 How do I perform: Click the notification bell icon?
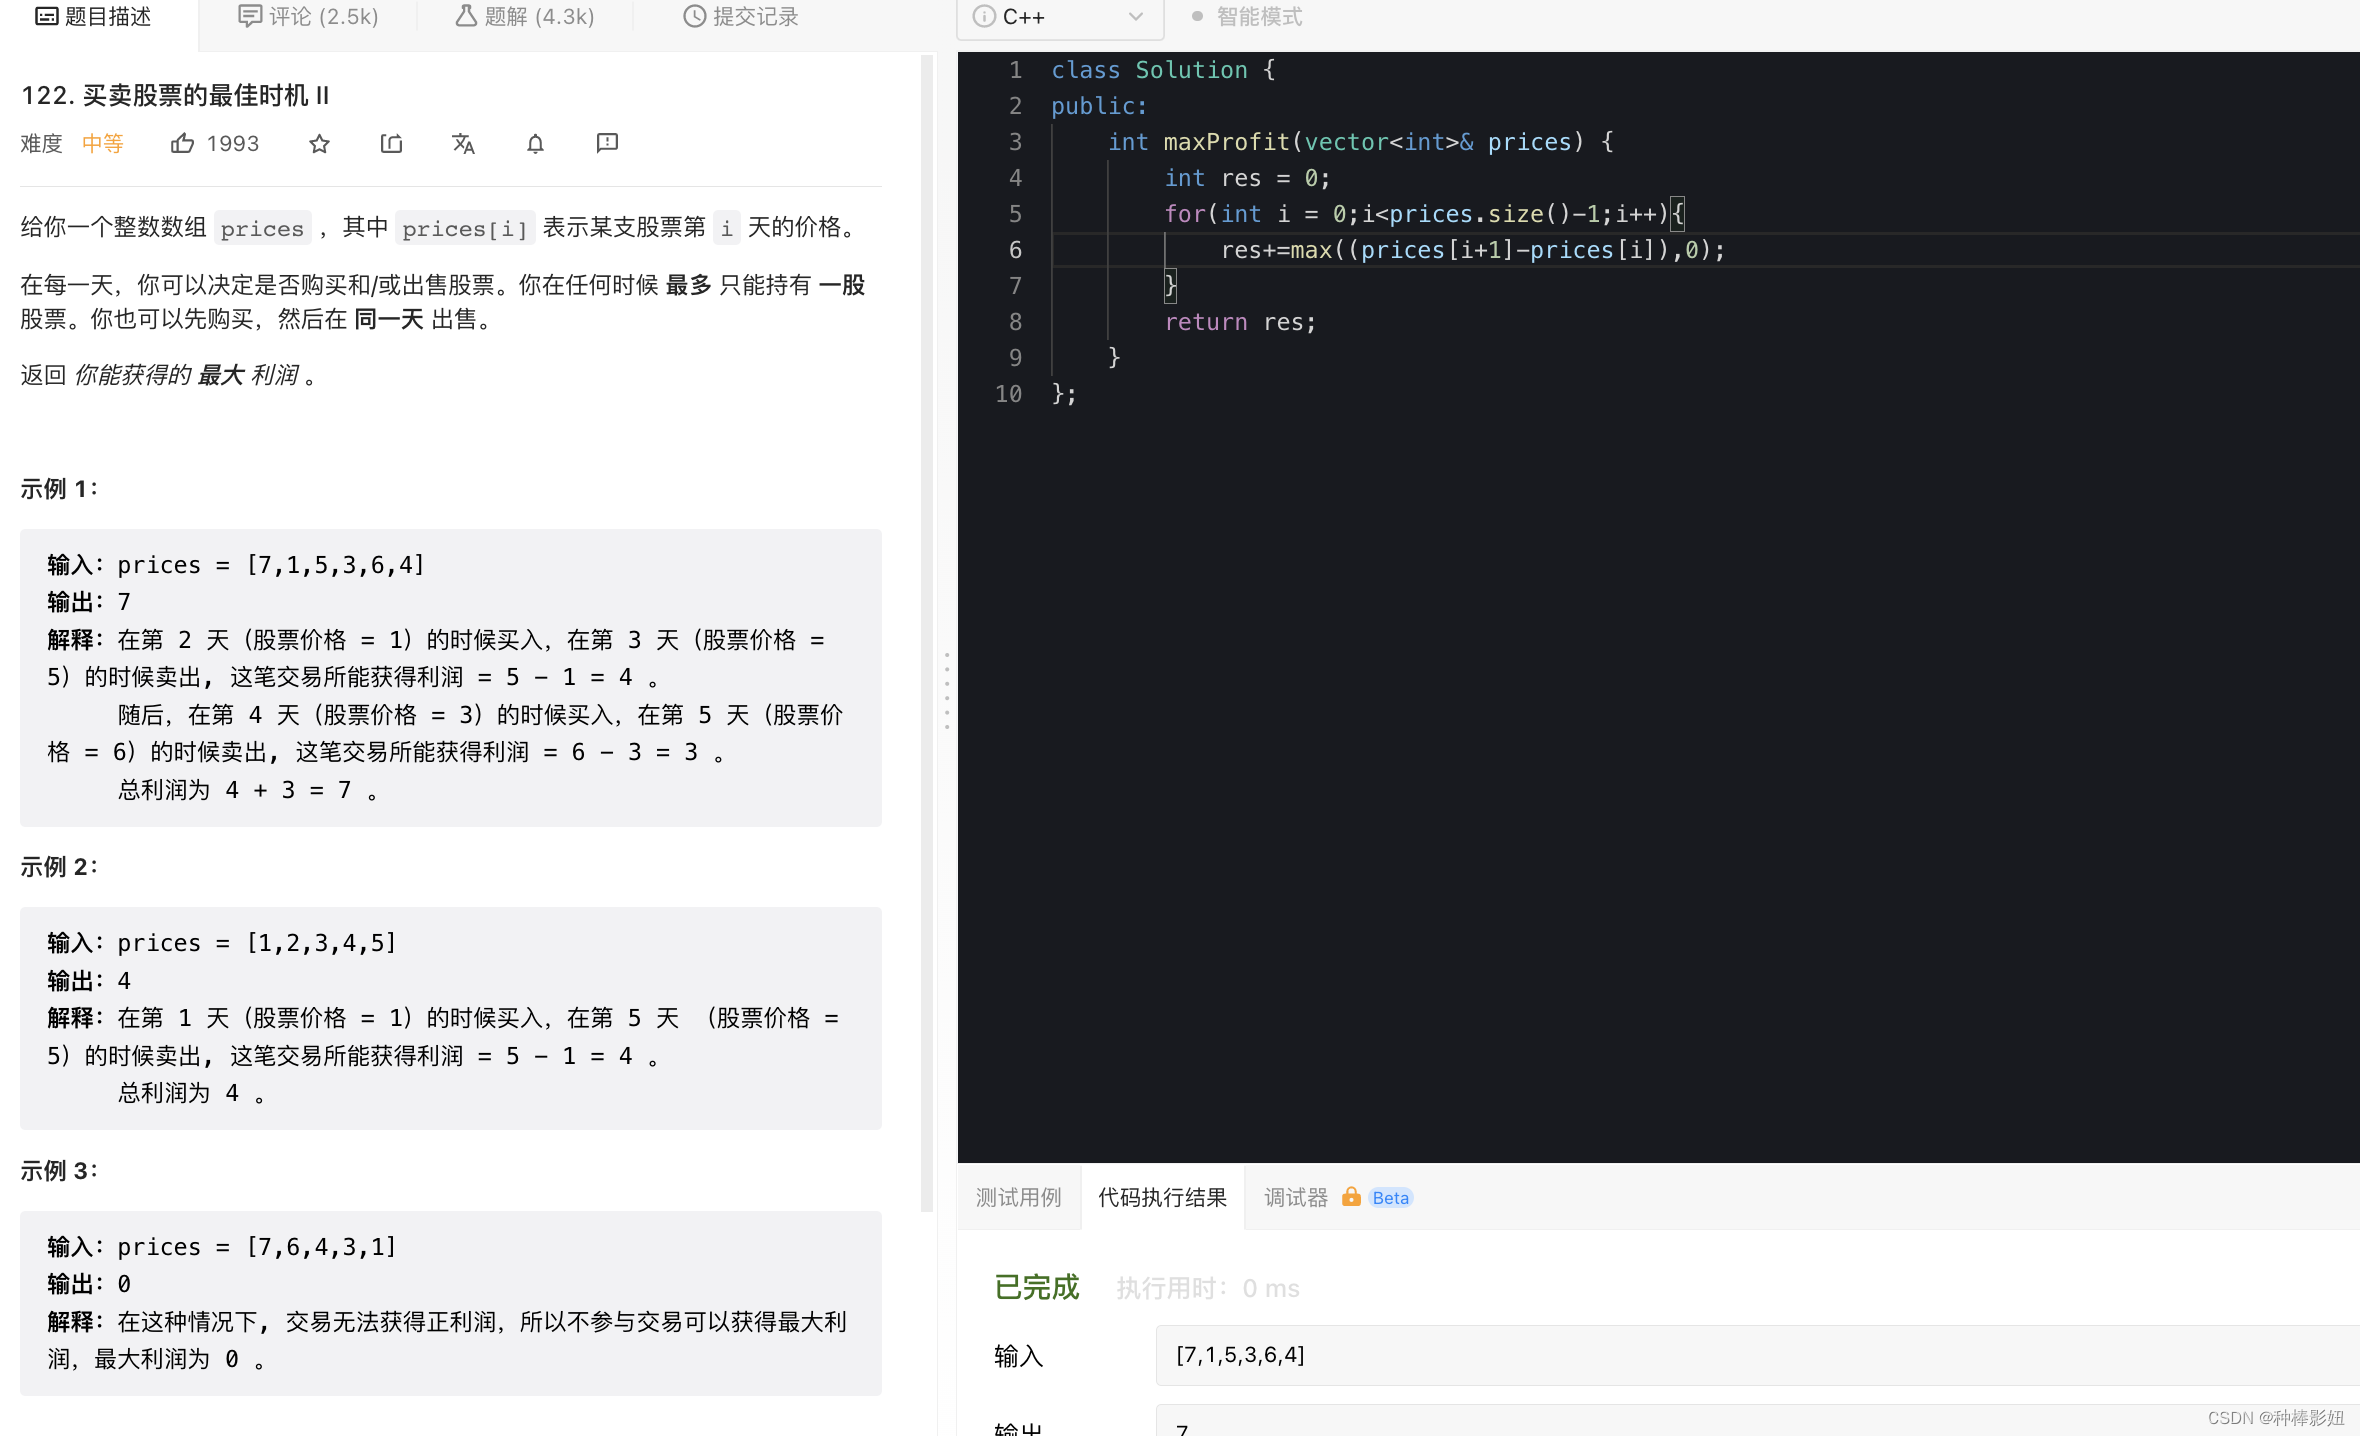535,144
